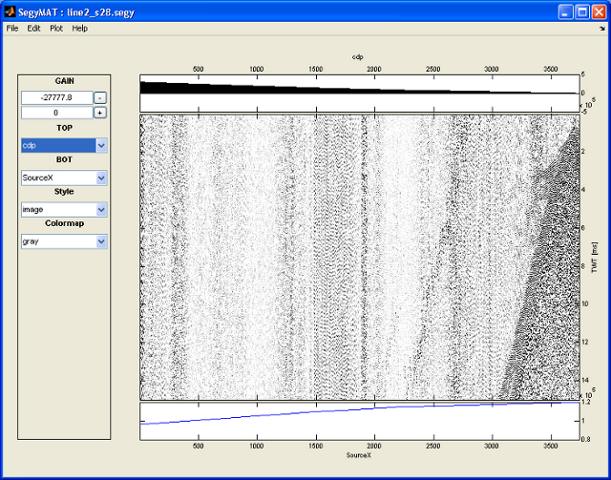
Task: Click the gain field showing -27777.8
Action: [57, 97]
